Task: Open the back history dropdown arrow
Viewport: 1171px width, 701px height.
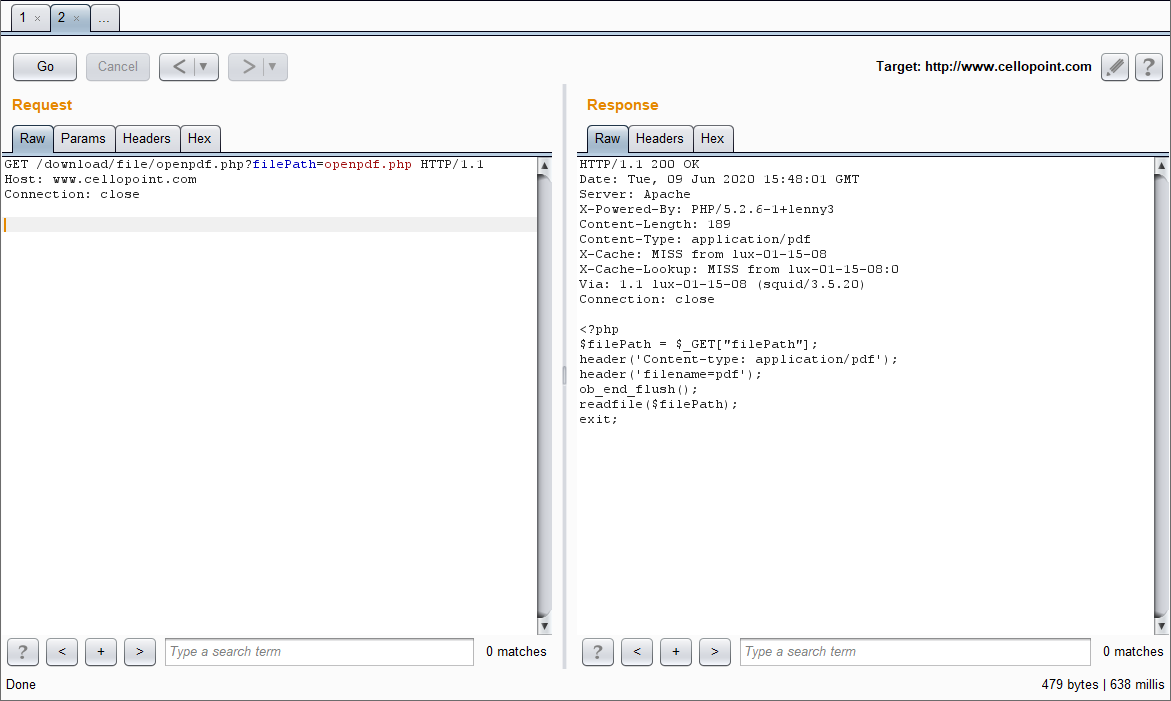Action: 204,66
